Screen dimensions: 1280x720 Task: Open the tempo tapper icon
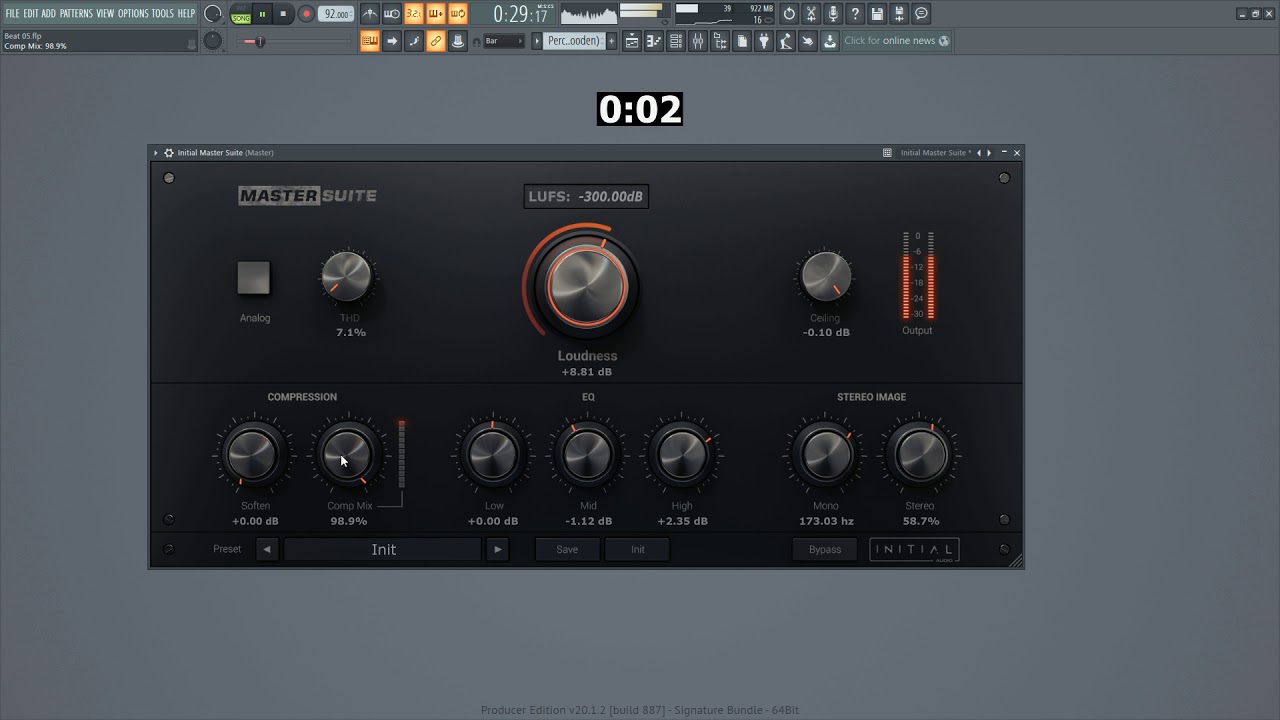(786, 41)
